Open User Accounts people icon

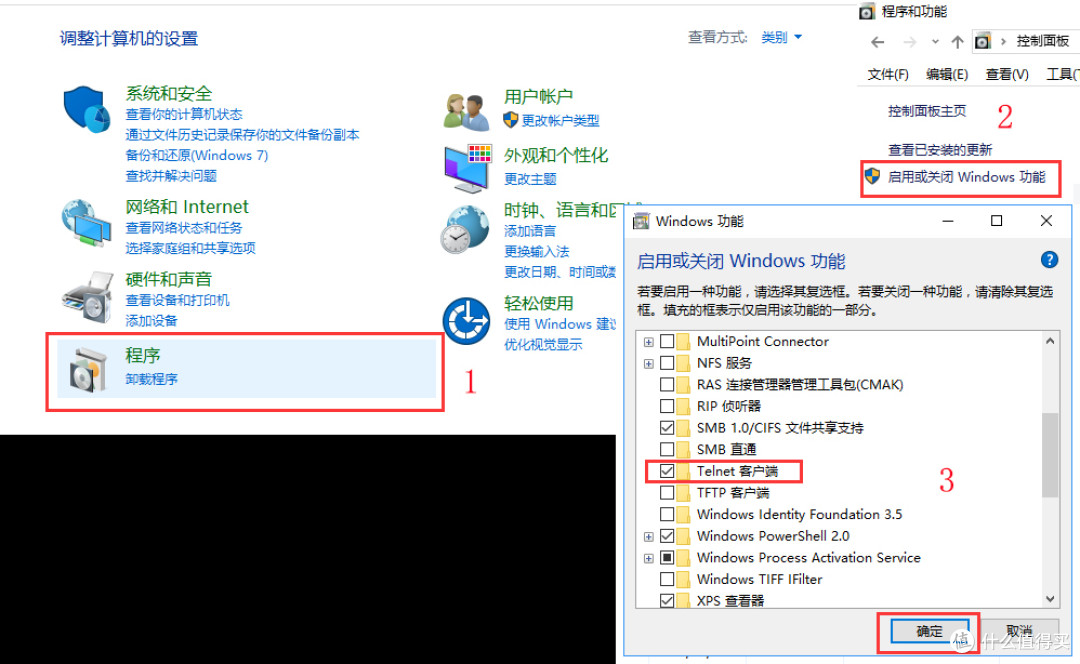[466, 112]
